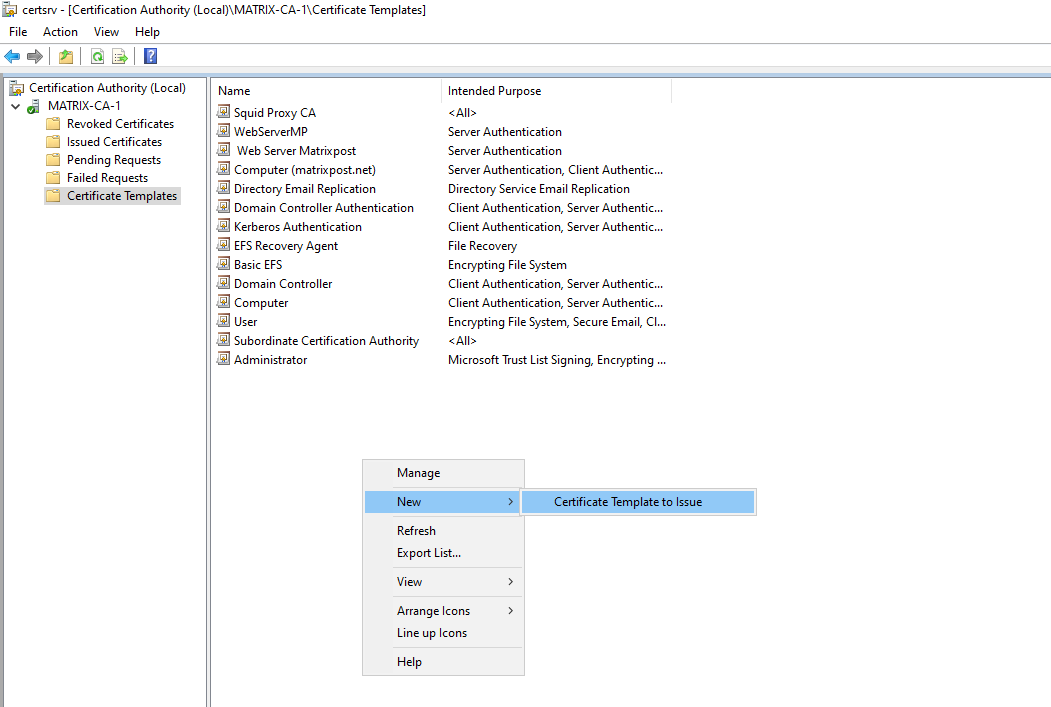Collapse the MATRIX-CA-1 tree node

15,106
